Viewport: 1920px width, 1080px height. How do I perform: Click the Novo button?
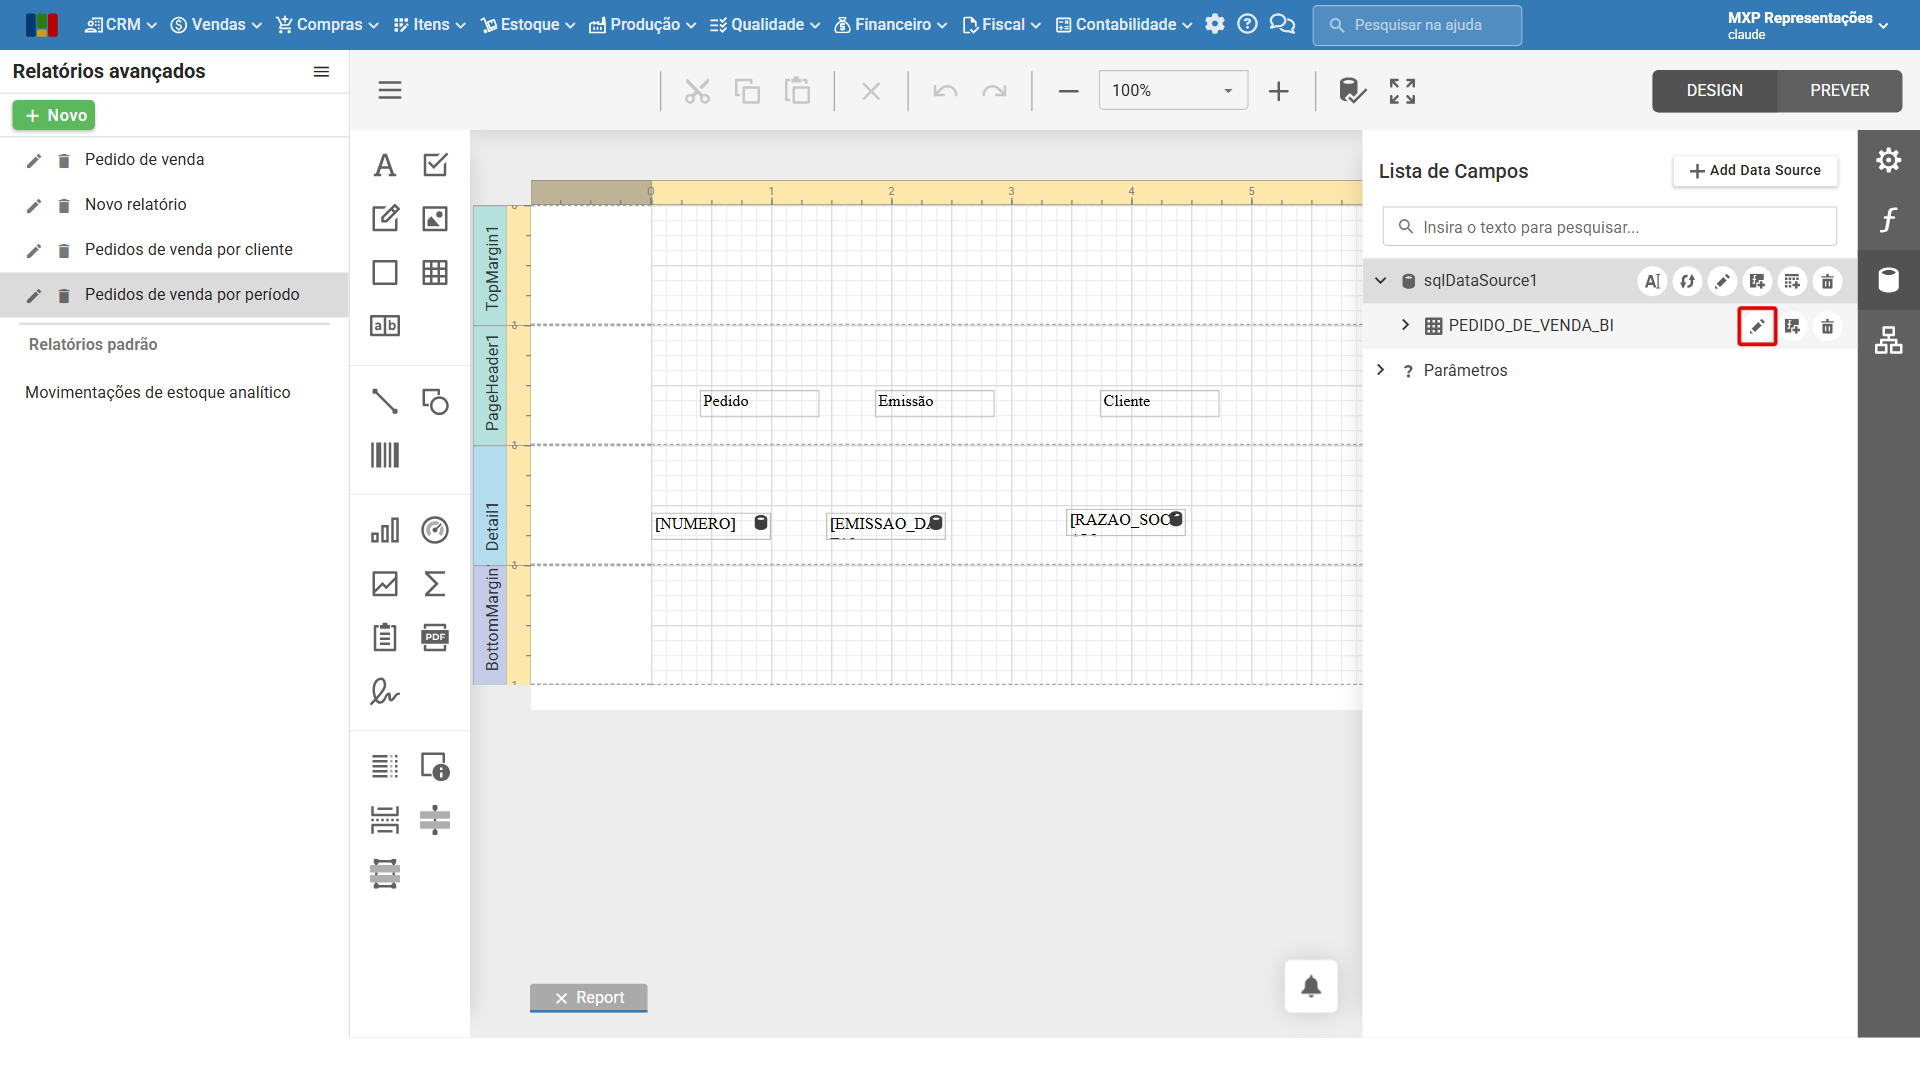[54, 116]
